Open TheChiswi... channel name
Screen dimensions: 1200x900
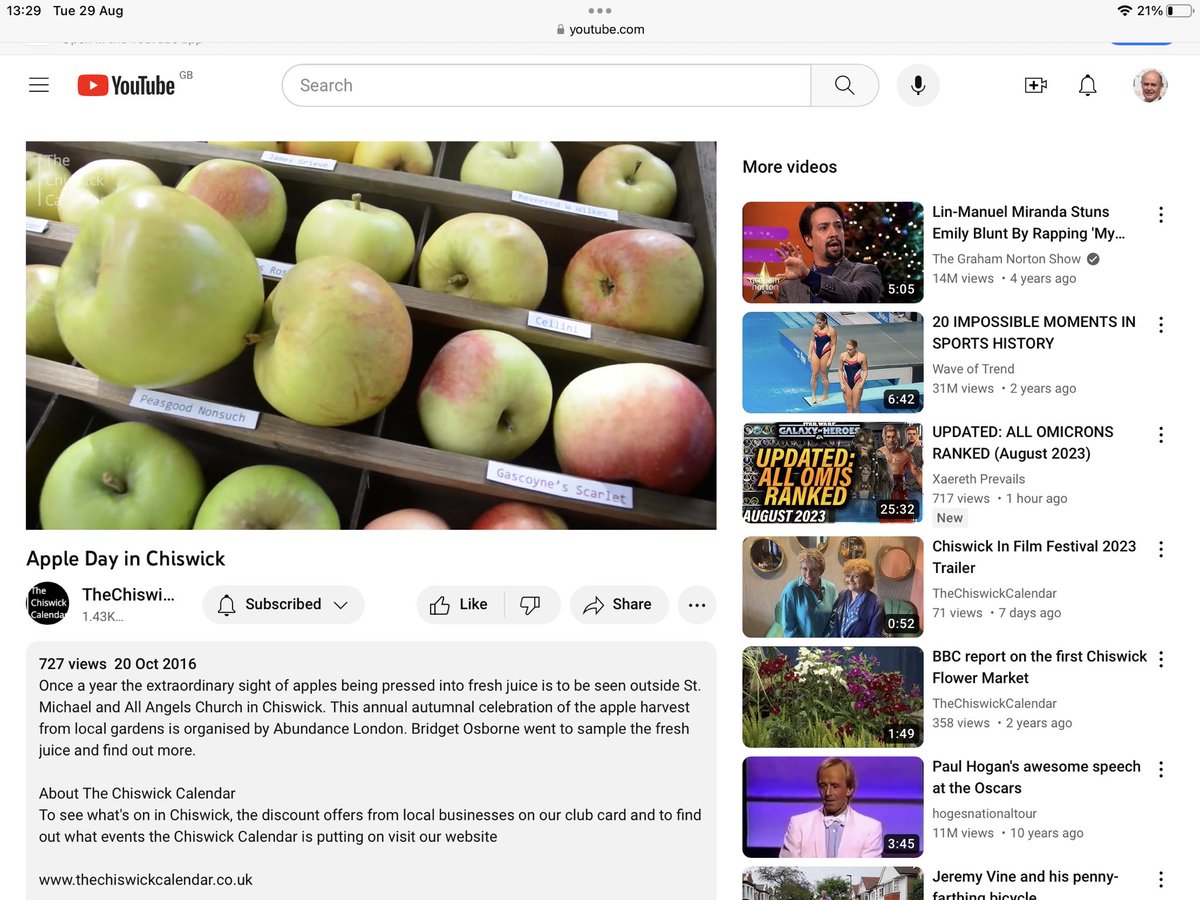[x=128, y=595]
